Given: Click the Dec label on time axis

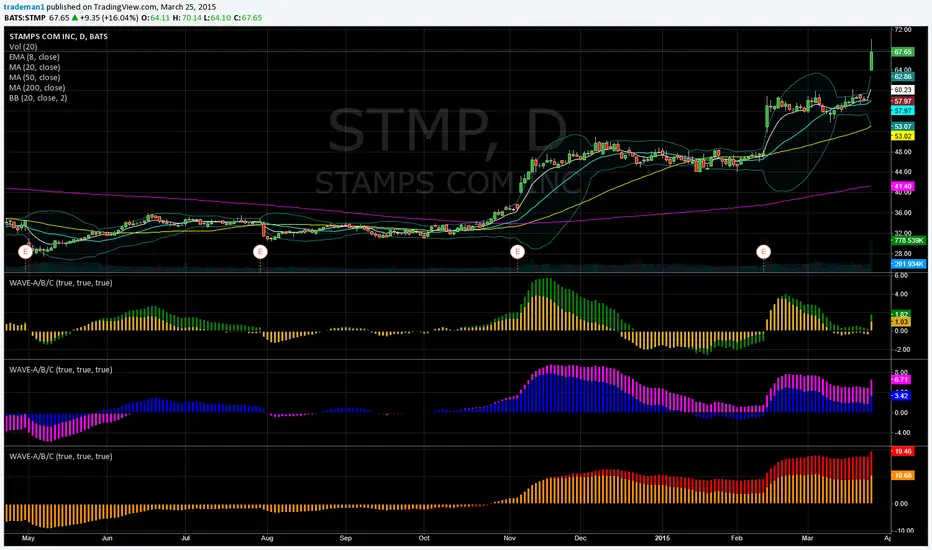Looking at the screenshot, I should tap(580, 538).
